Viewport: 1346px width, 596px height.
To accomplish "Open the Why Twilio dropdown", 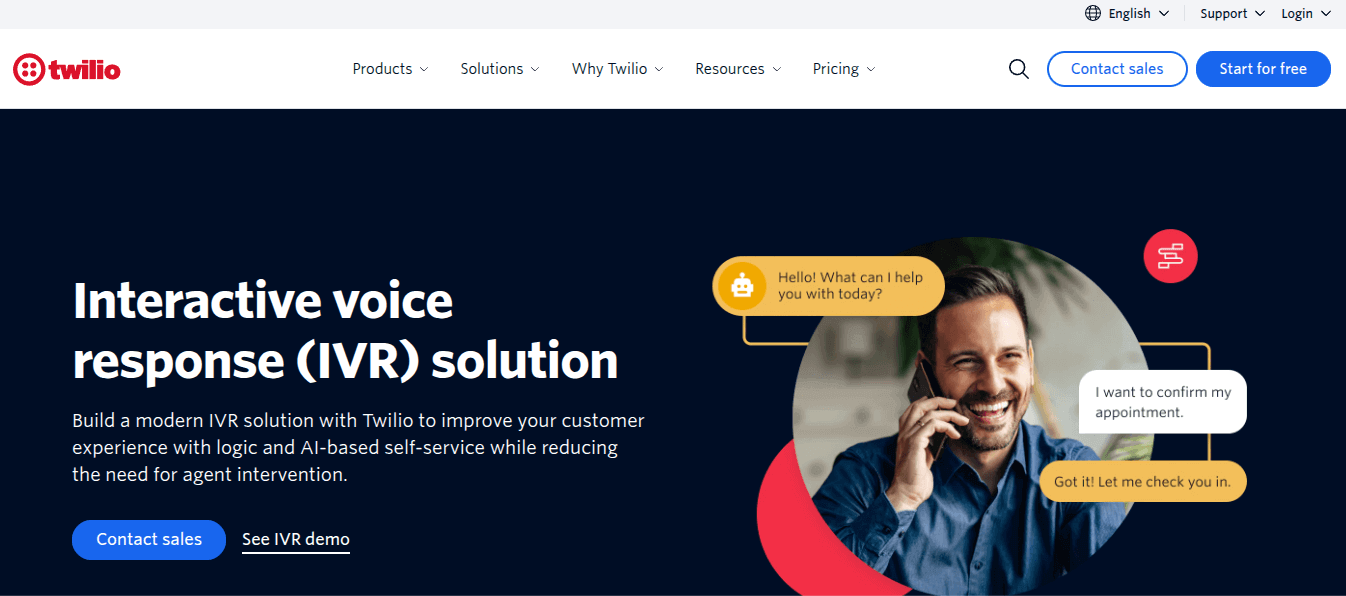I will [x=617, y=69].
